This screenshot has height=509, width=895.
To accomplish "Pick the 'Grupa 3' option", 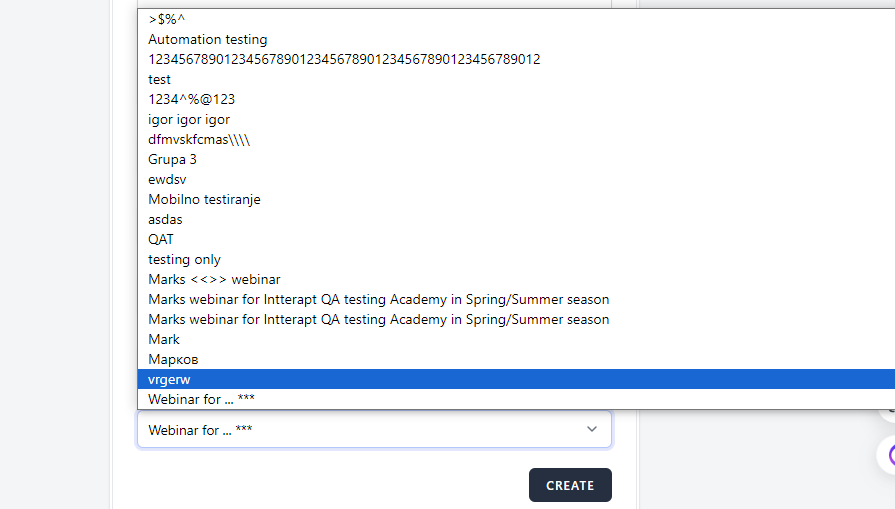I will coord(172,160).
